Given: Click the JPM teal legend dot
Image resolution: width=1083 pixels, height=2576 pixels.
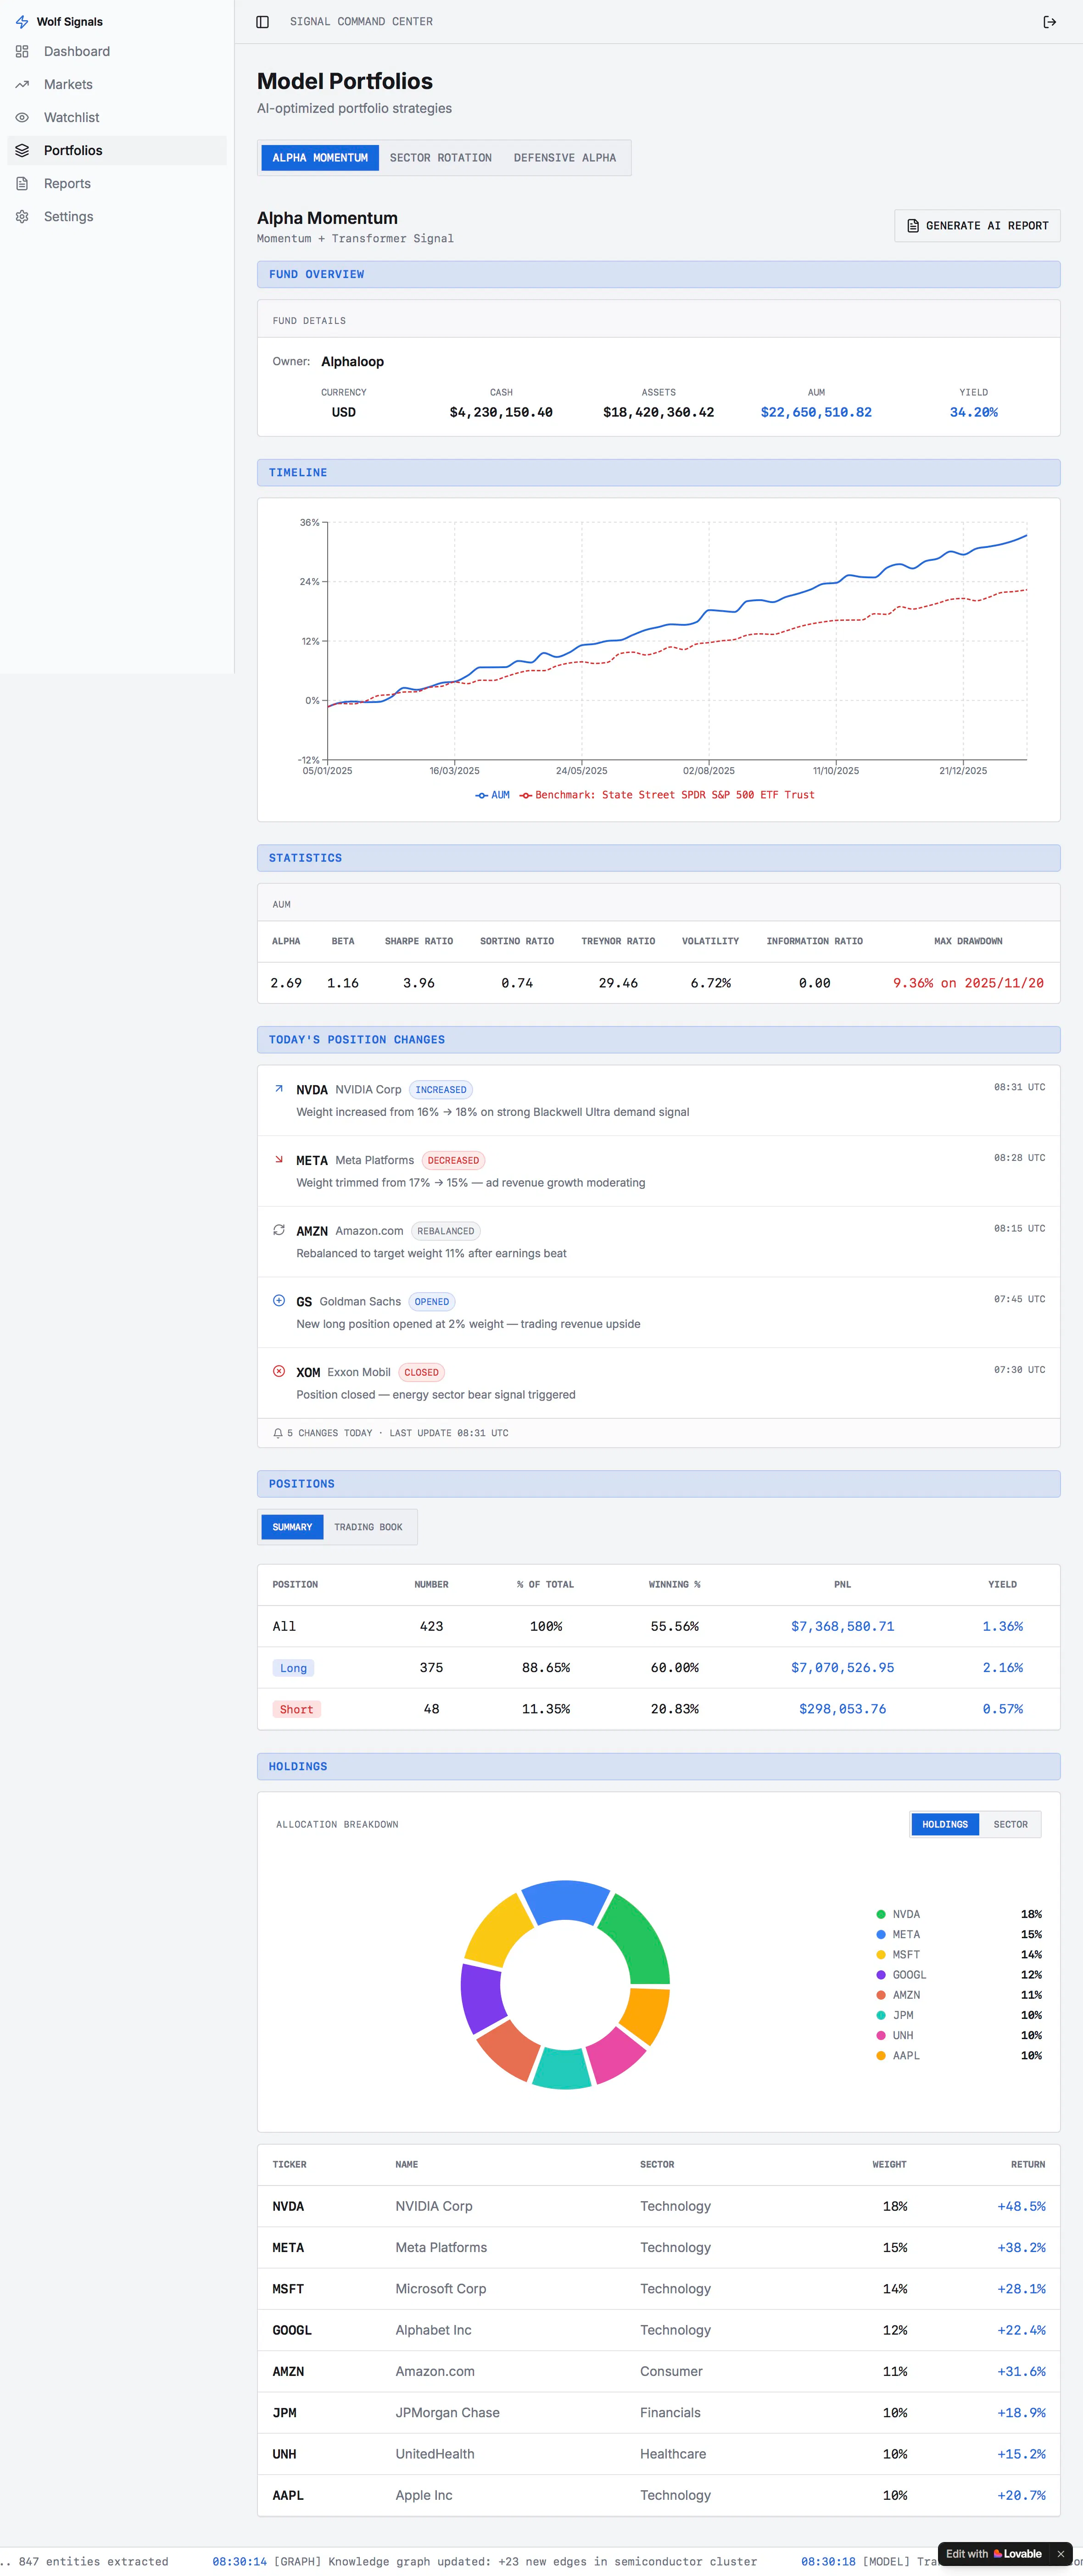Looking at the screenshot, I should [881, 2015].
